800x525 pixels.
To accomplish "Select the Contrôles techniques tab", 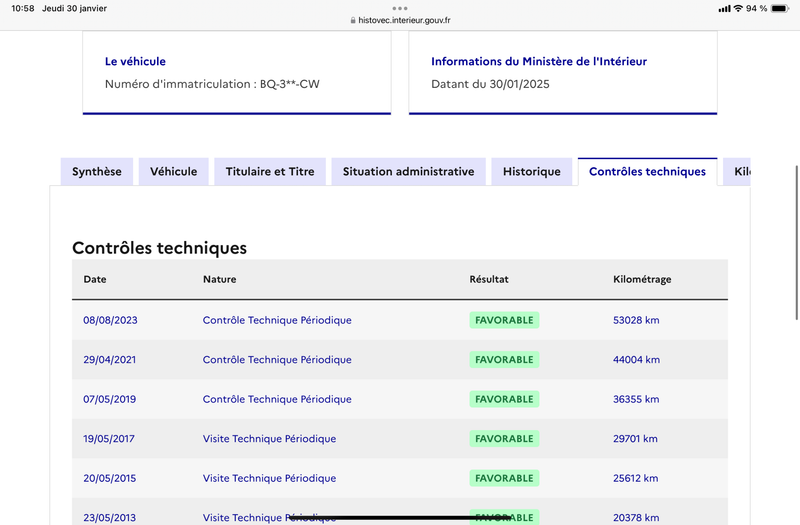I will (647, 172).
